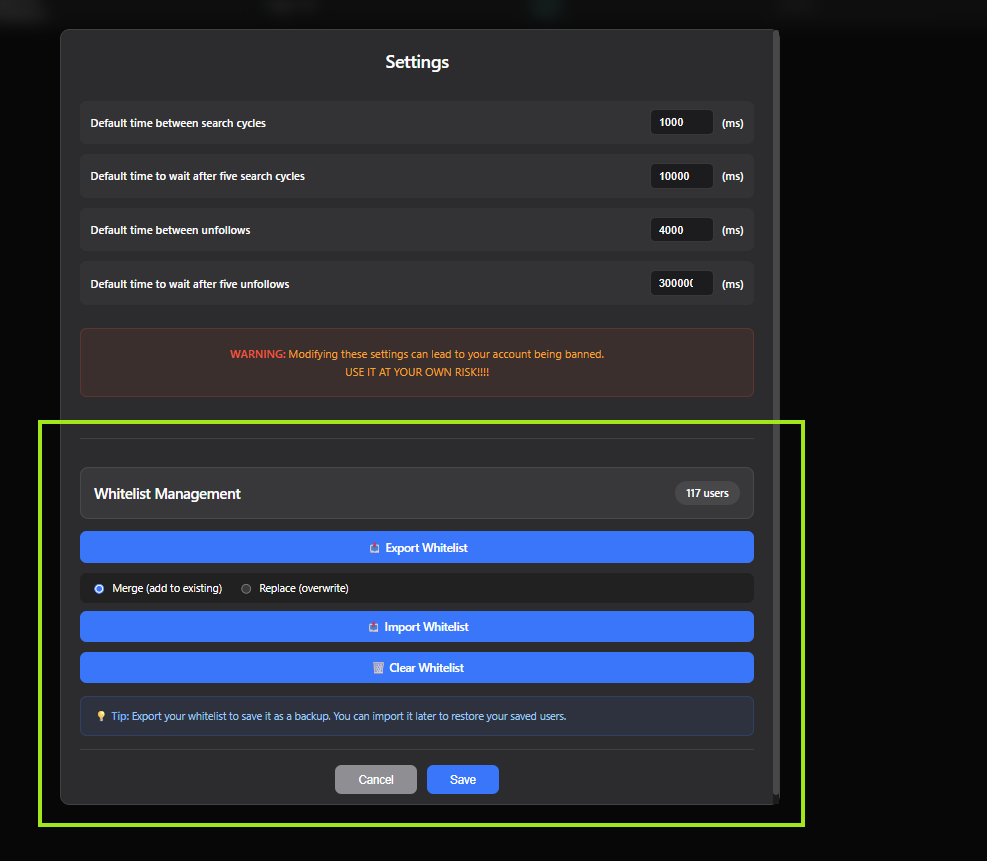Click 'Default time between unfollows' label
This screenshot has height=861, width=987.
tap(170, 230)
